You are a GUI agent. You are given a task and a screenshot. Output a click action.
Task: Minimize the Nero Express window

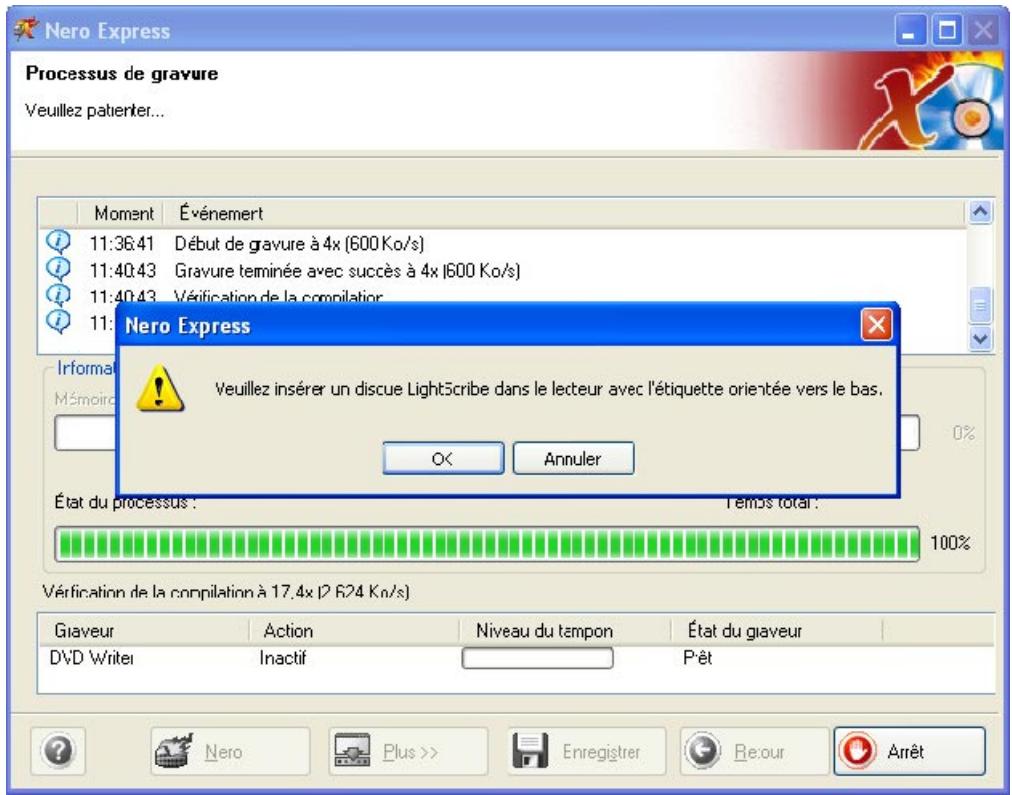[x=911, y=30]
